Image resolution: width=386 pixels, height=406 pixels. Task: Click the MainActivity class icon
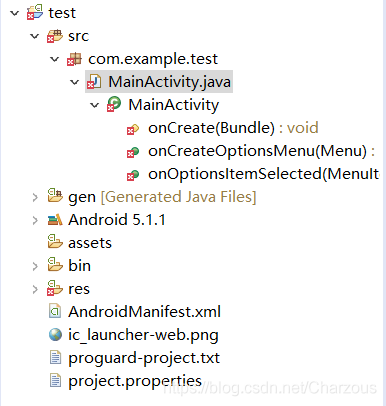coord(114,104)
